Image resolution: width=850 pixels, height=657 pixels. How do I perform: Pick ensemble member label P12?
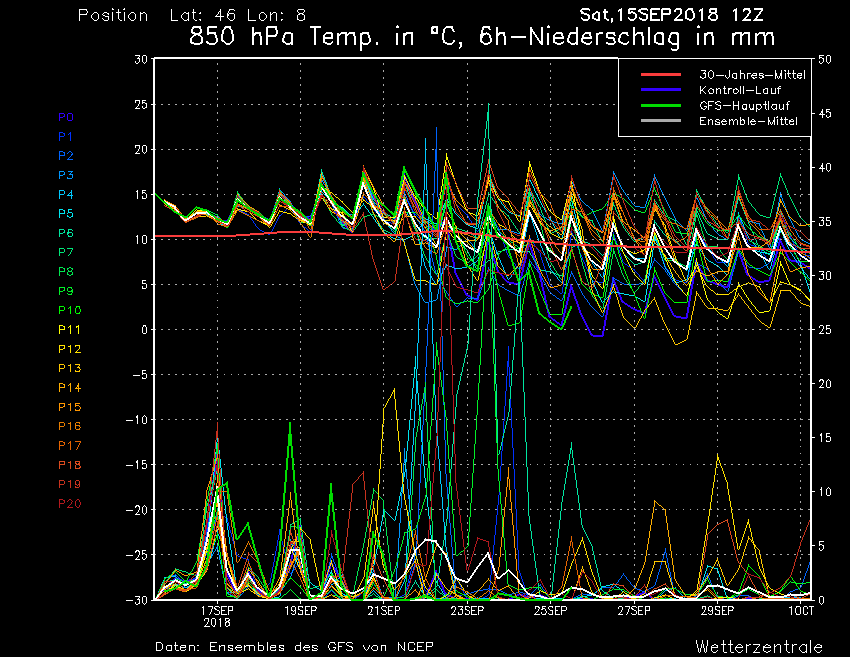(x=69, y=349)
